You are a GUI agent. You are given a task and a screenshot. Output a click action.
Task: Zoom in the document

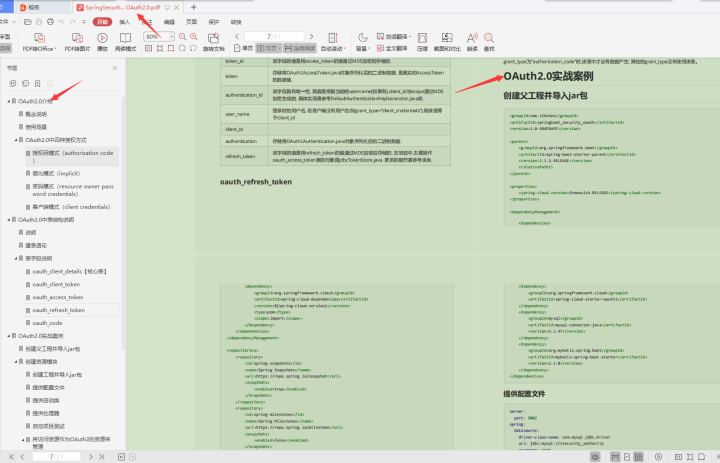(x=194, y=36)
